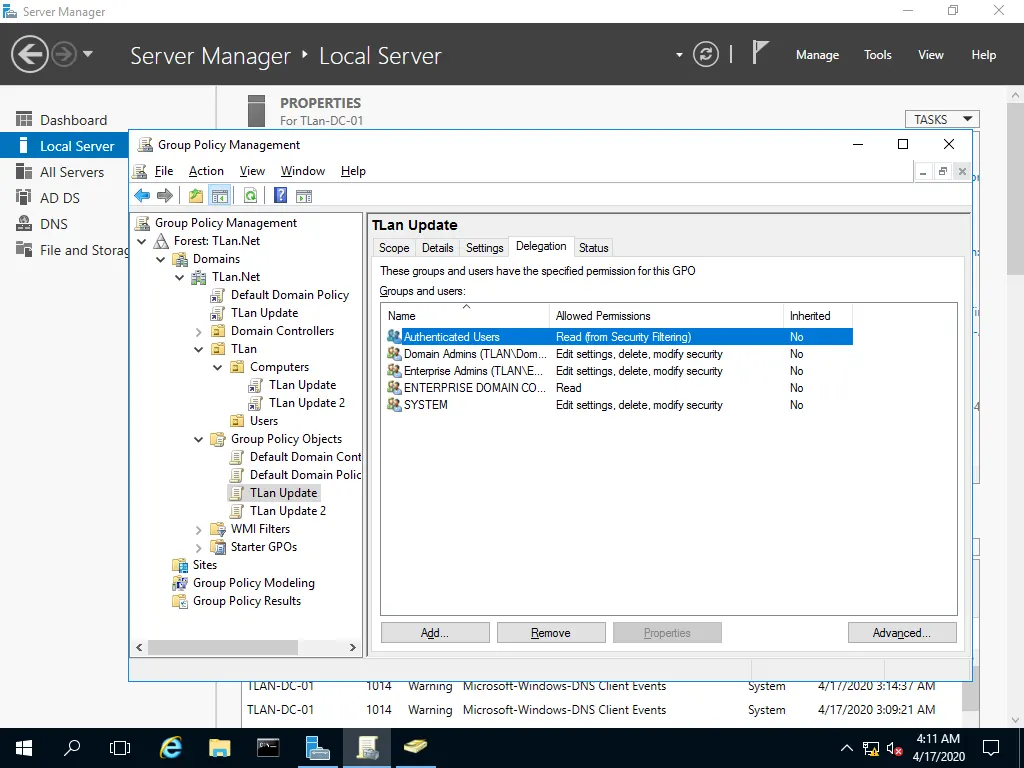Screen dimensions: 1024x768
Task: Click taskbar search magnifier icon
Action: click(72, 748)
